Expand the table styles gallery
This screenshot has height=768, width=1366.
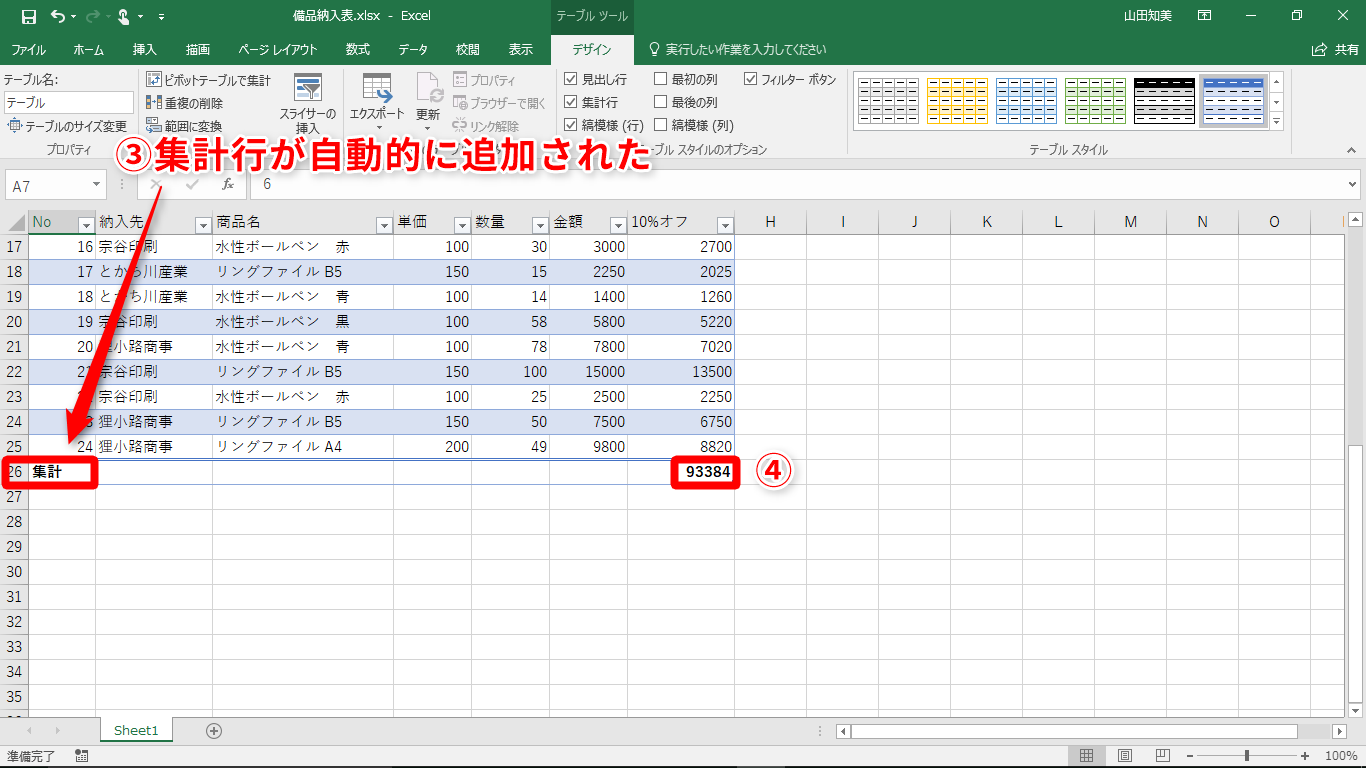tap(1276, 122)
